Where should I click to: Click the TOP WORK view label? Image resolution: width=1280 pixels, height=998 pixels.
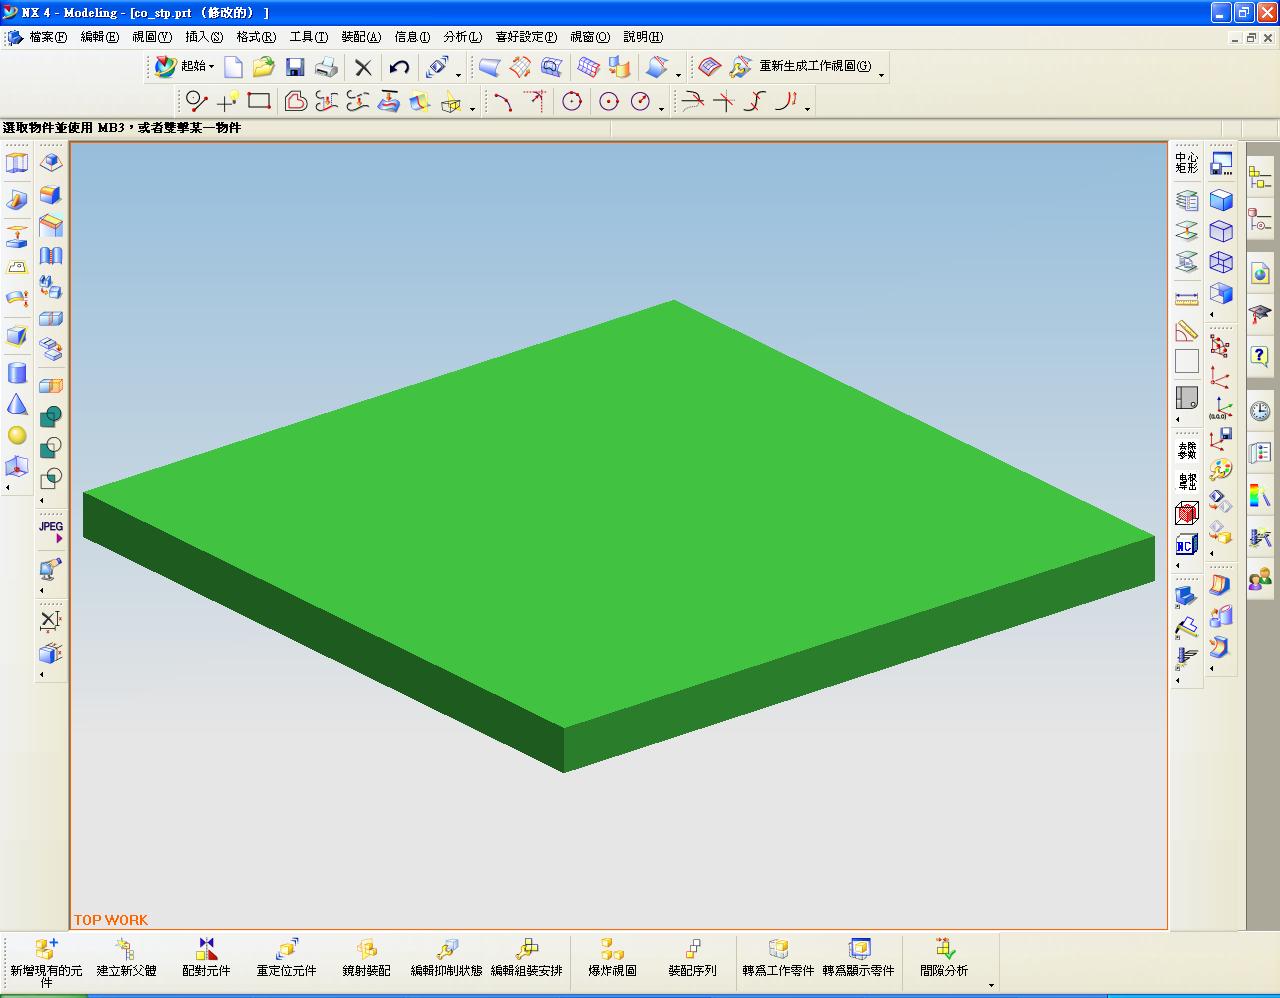pos(111,920)
